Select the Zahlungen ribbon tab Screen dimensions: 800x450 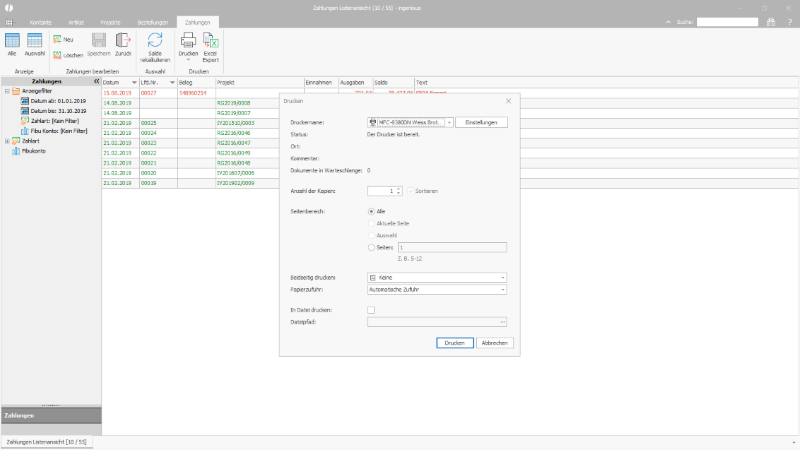pos(197,22)
